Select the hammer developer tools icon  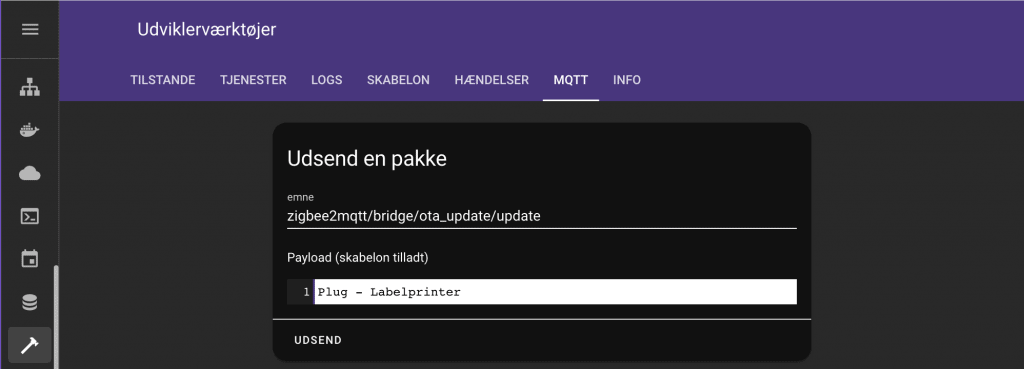[30, 345]
